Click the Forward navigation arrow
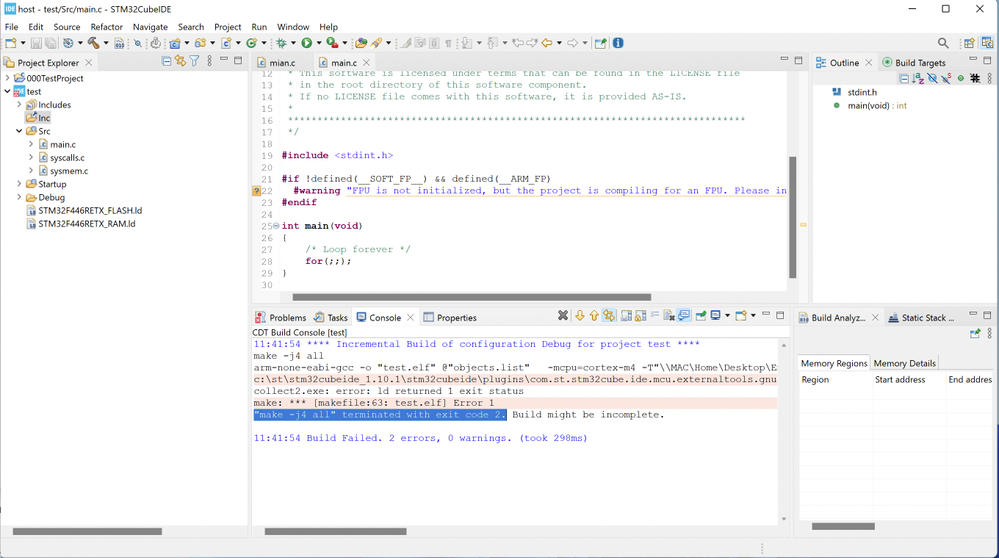 pos(572,43)
